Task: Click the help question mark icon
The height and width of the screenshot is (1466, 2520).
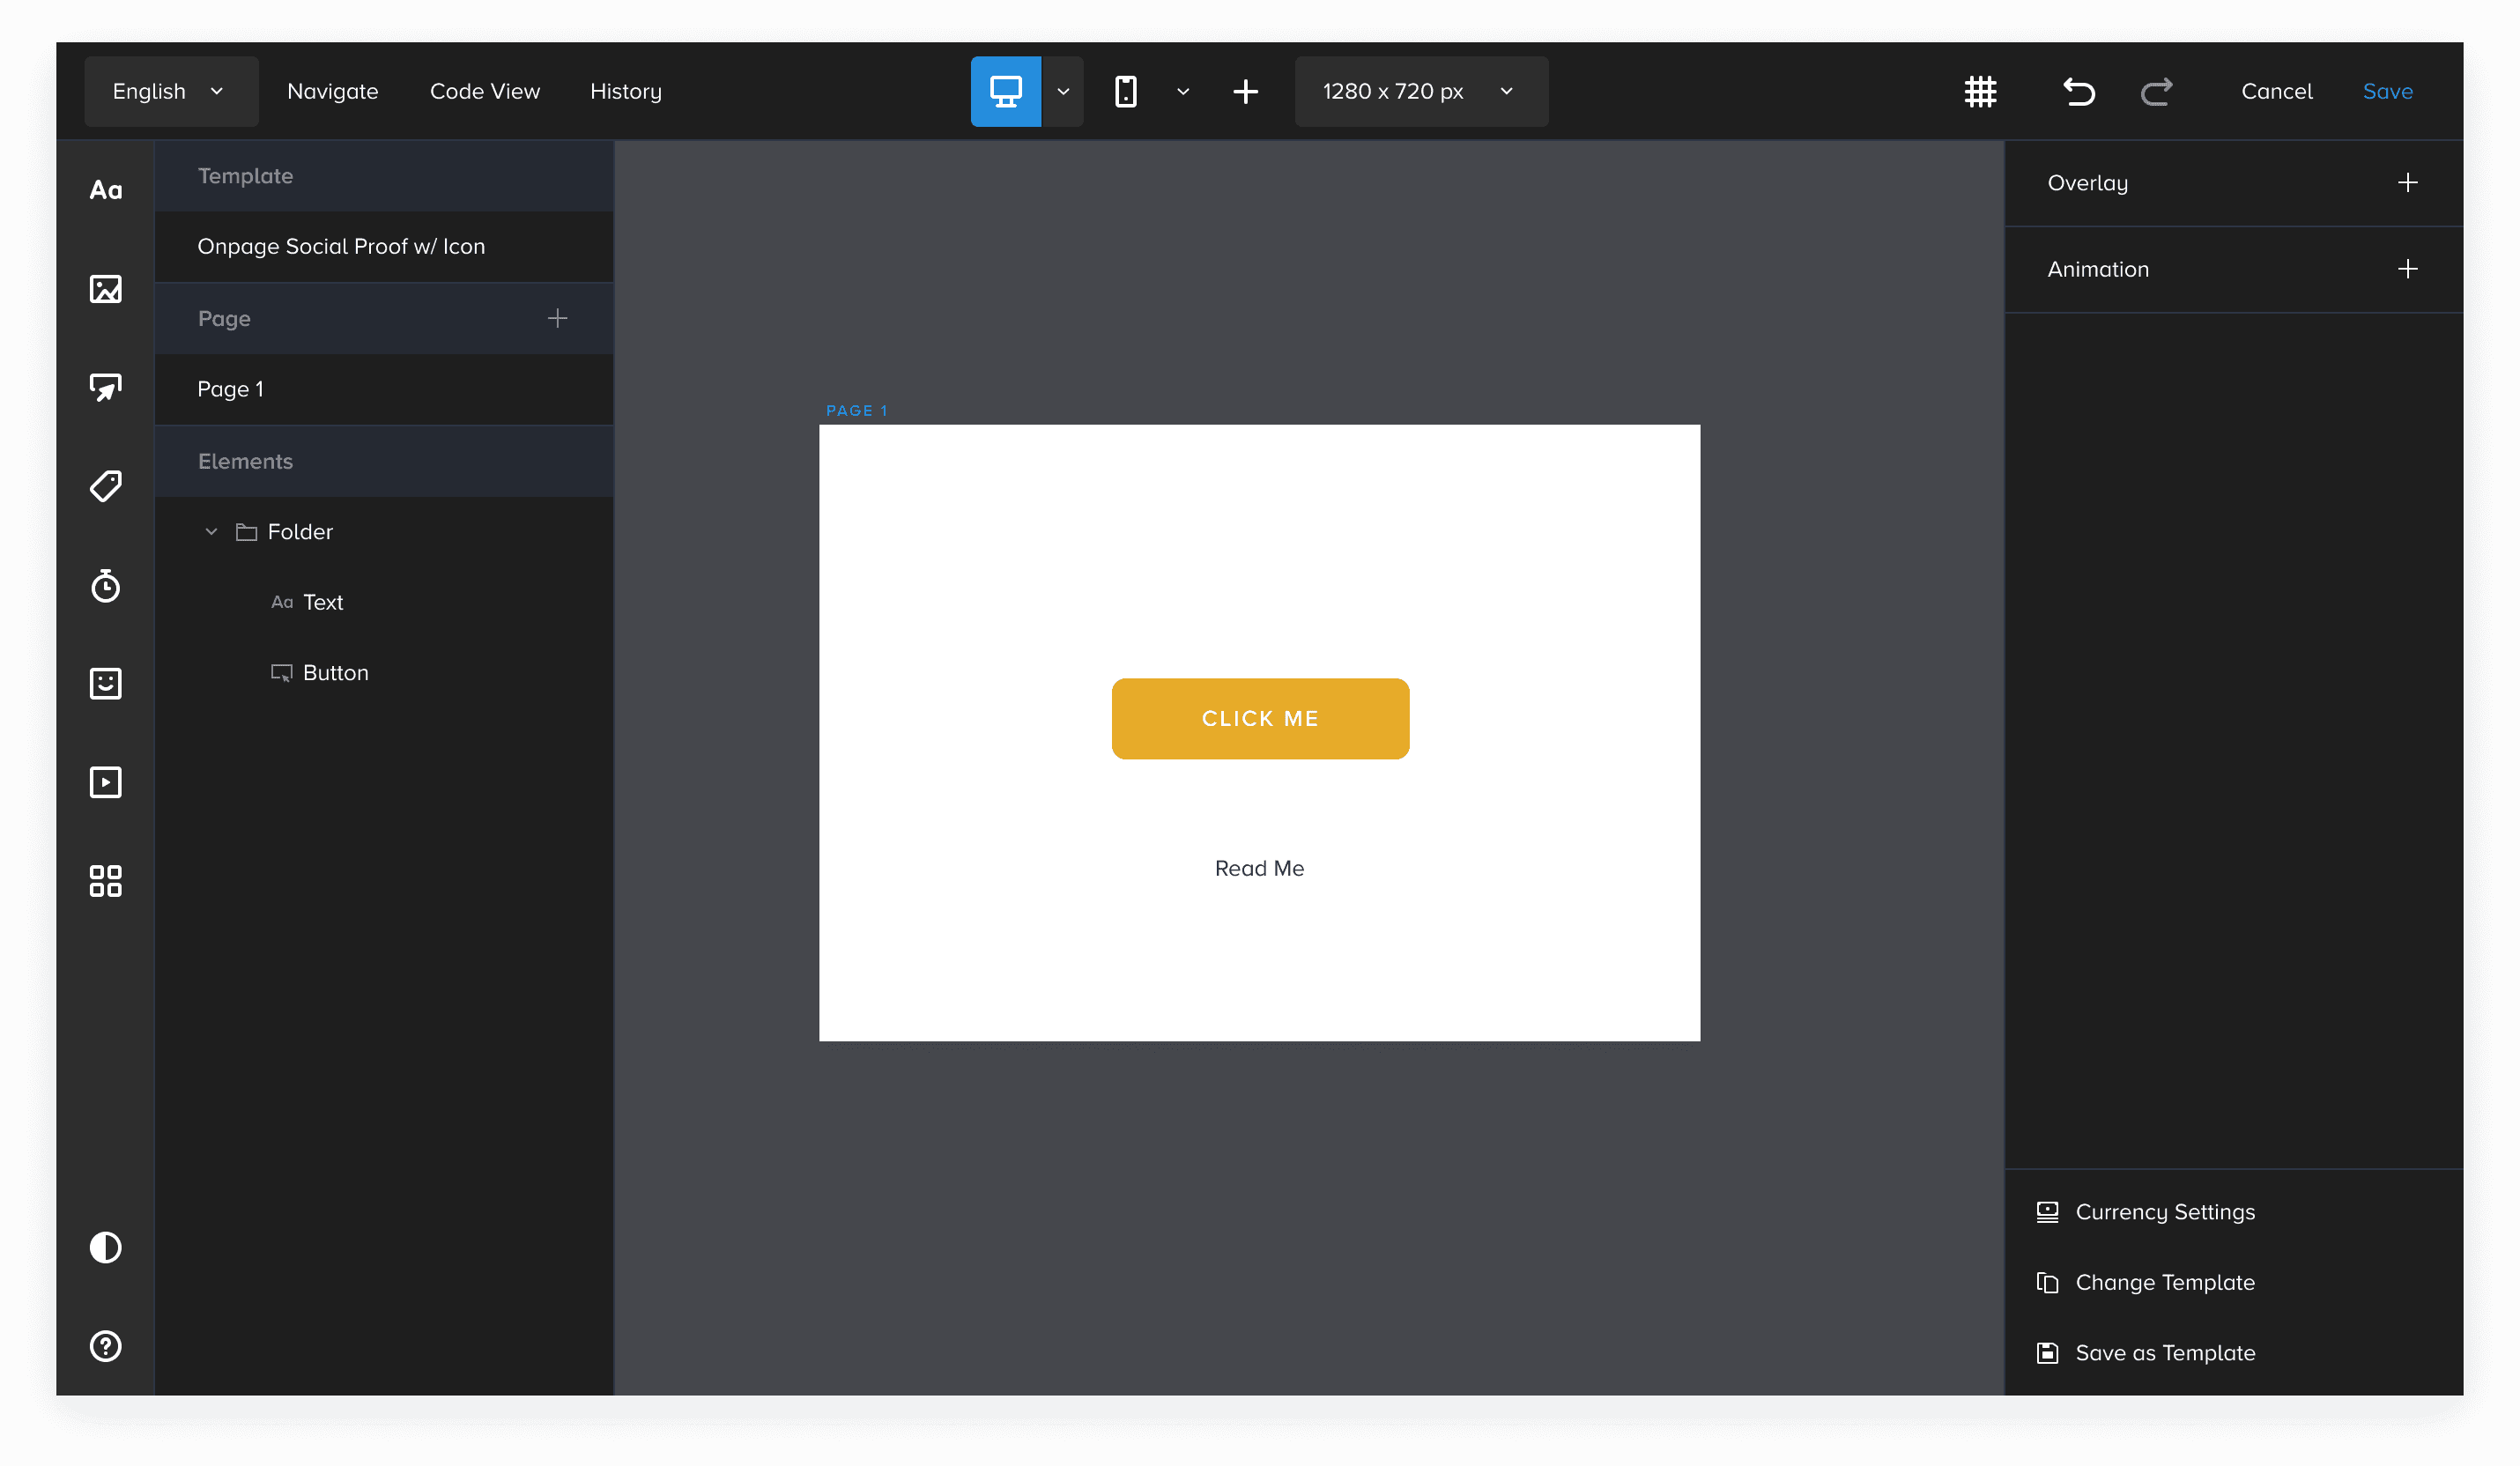Action: tap(105, 1346)
